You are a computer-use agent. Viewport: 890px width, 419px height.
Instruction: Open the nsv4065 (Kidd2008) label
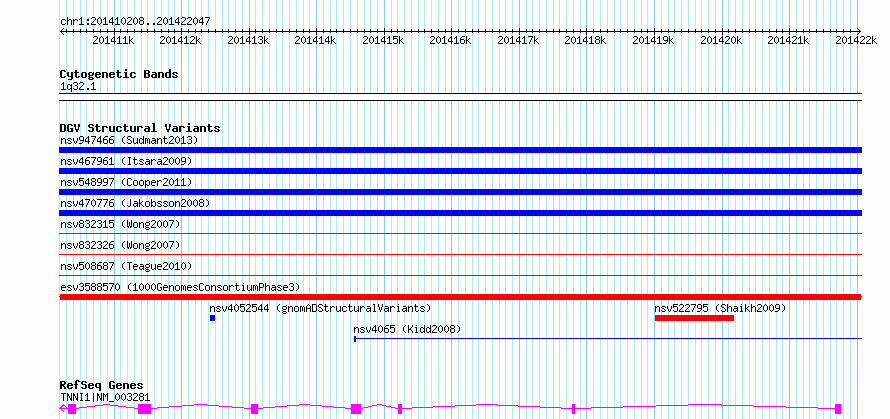[x=407, y=329]
